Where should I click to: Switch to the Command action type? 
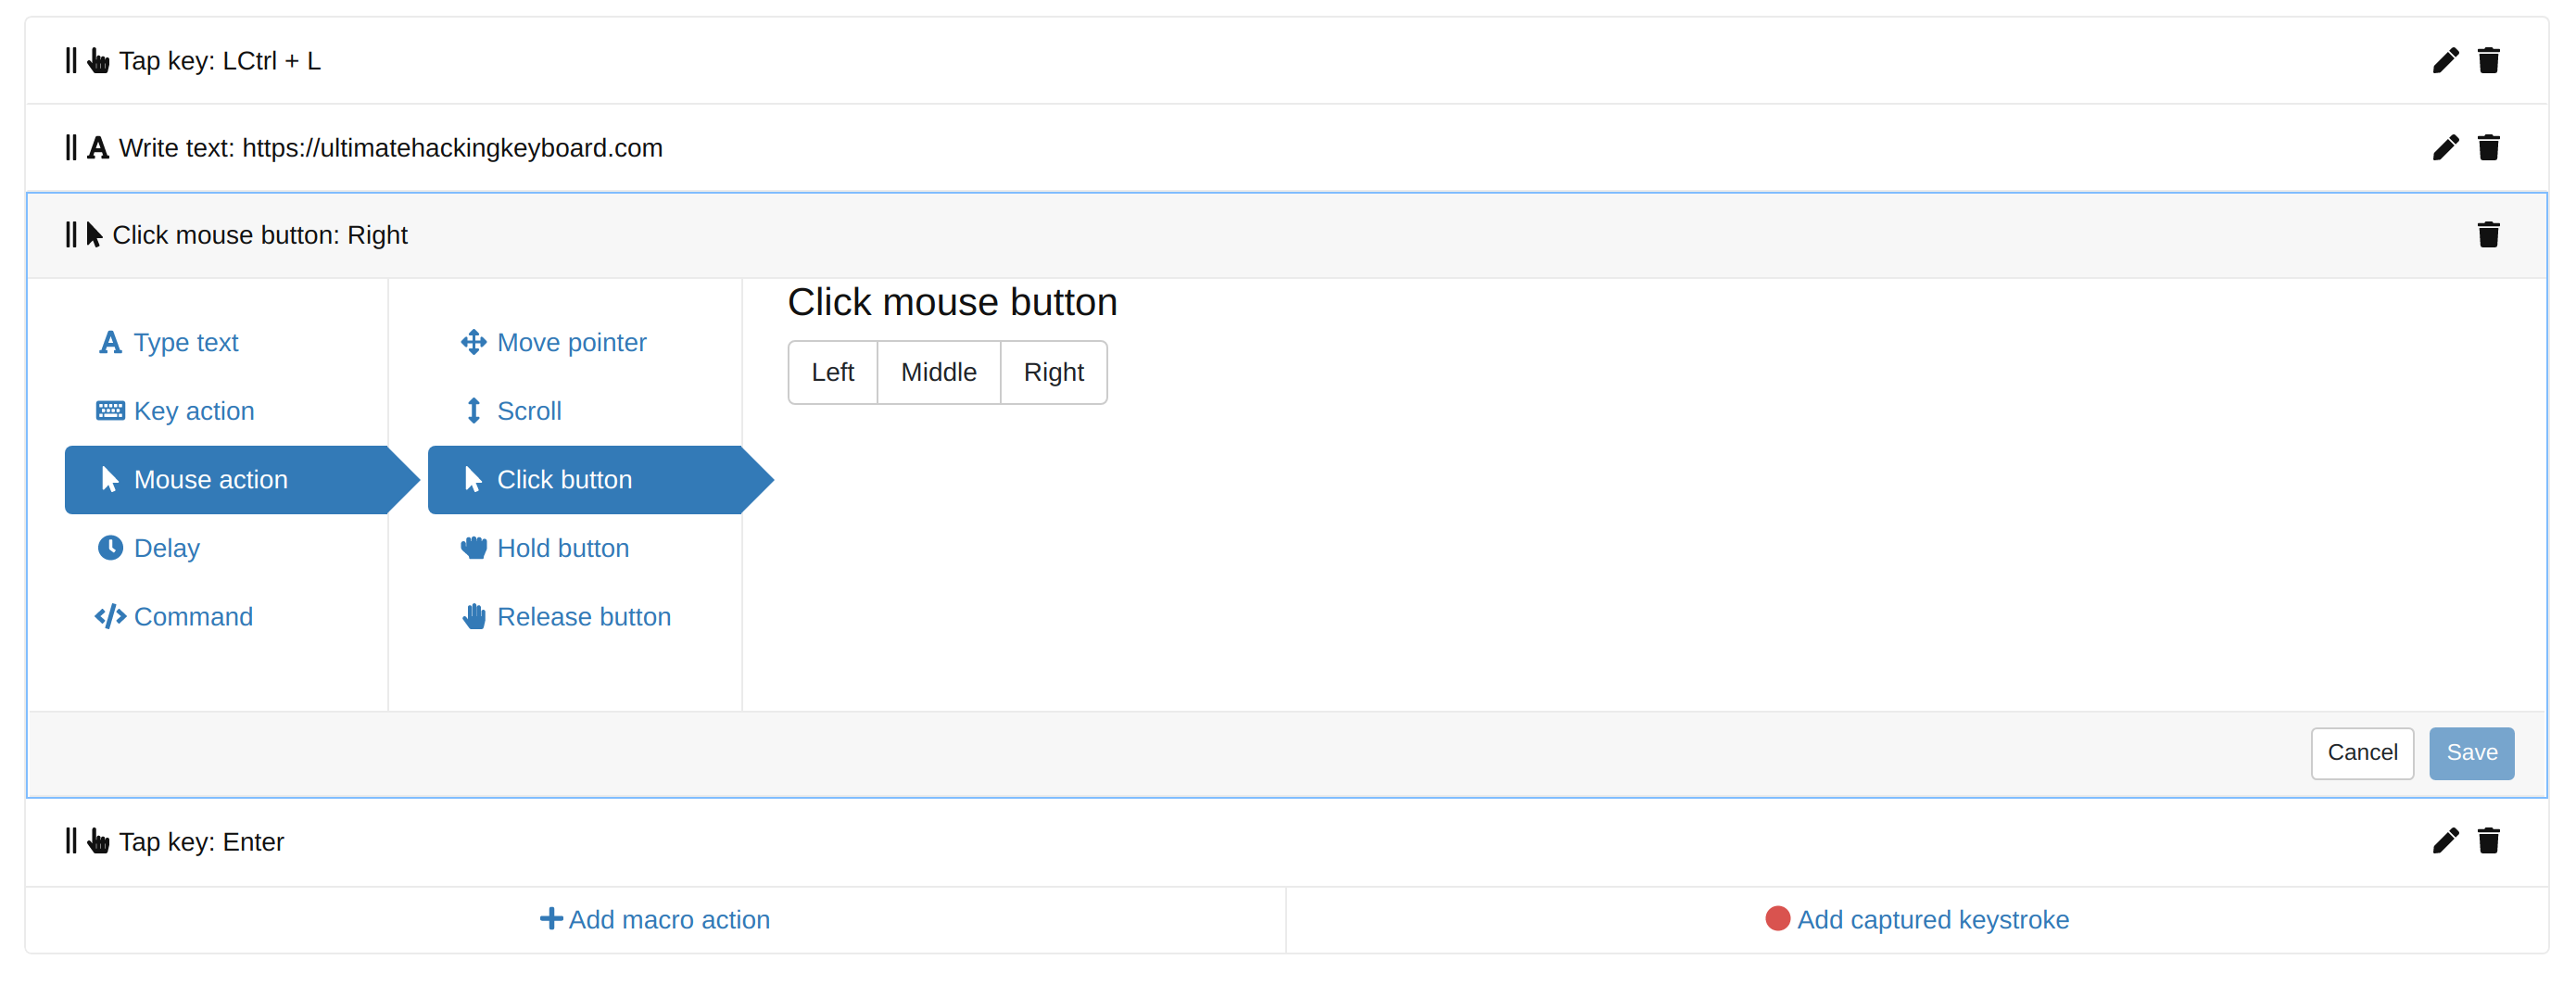coord(192,616)
